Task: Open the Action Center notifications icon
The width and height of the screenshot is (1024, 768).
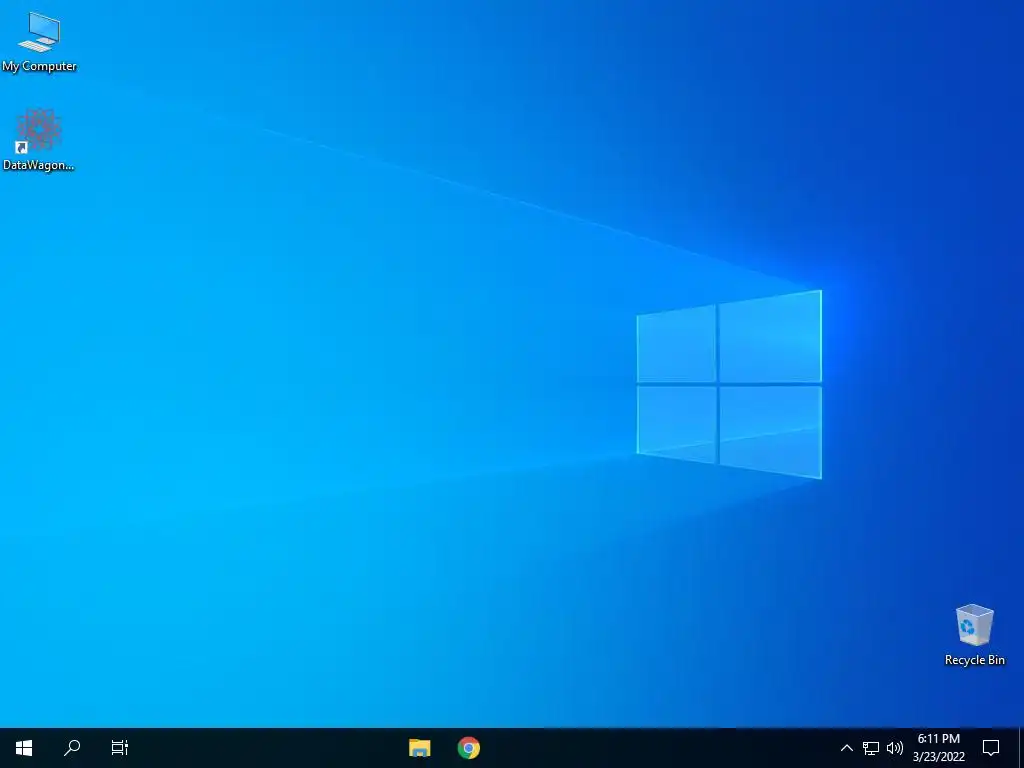Action: 991,748
